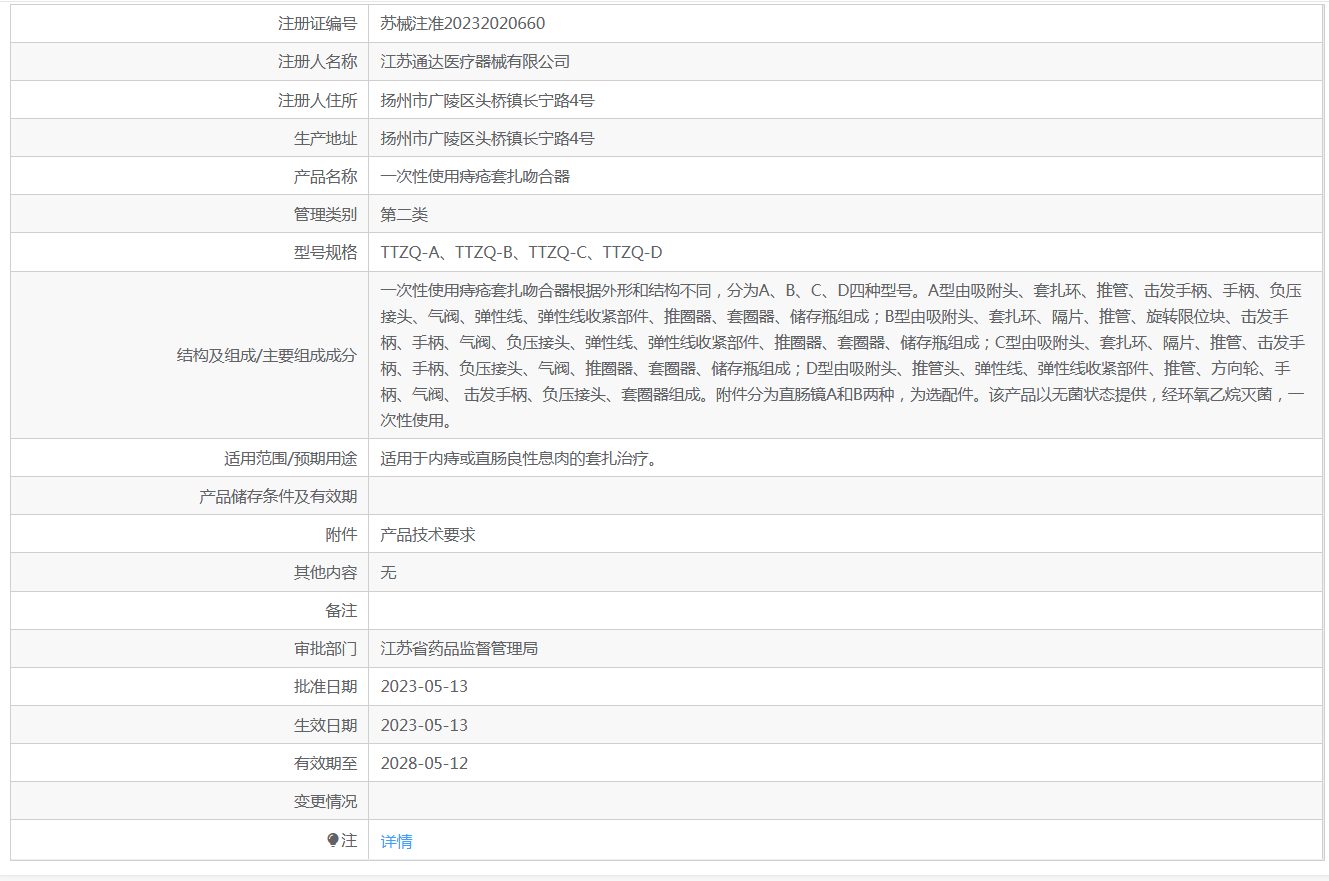Select registration number 苏械注准20232020660
Viewport: 1329px width, 881px height.
coord(463,23)
